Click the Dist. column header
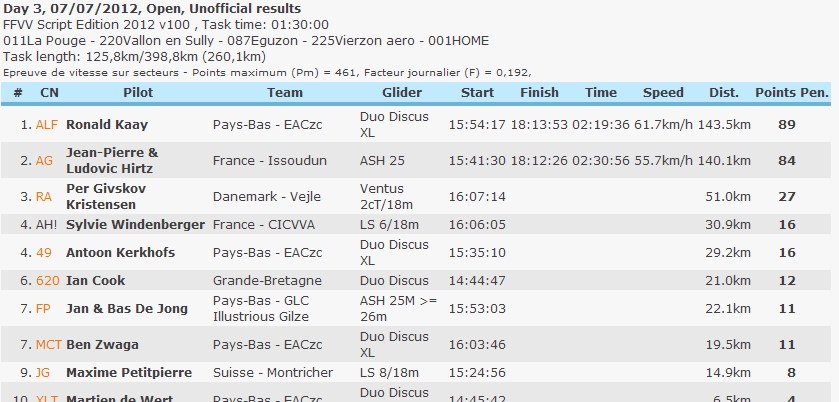Screen dimensions: 839x402 (724, 93)
